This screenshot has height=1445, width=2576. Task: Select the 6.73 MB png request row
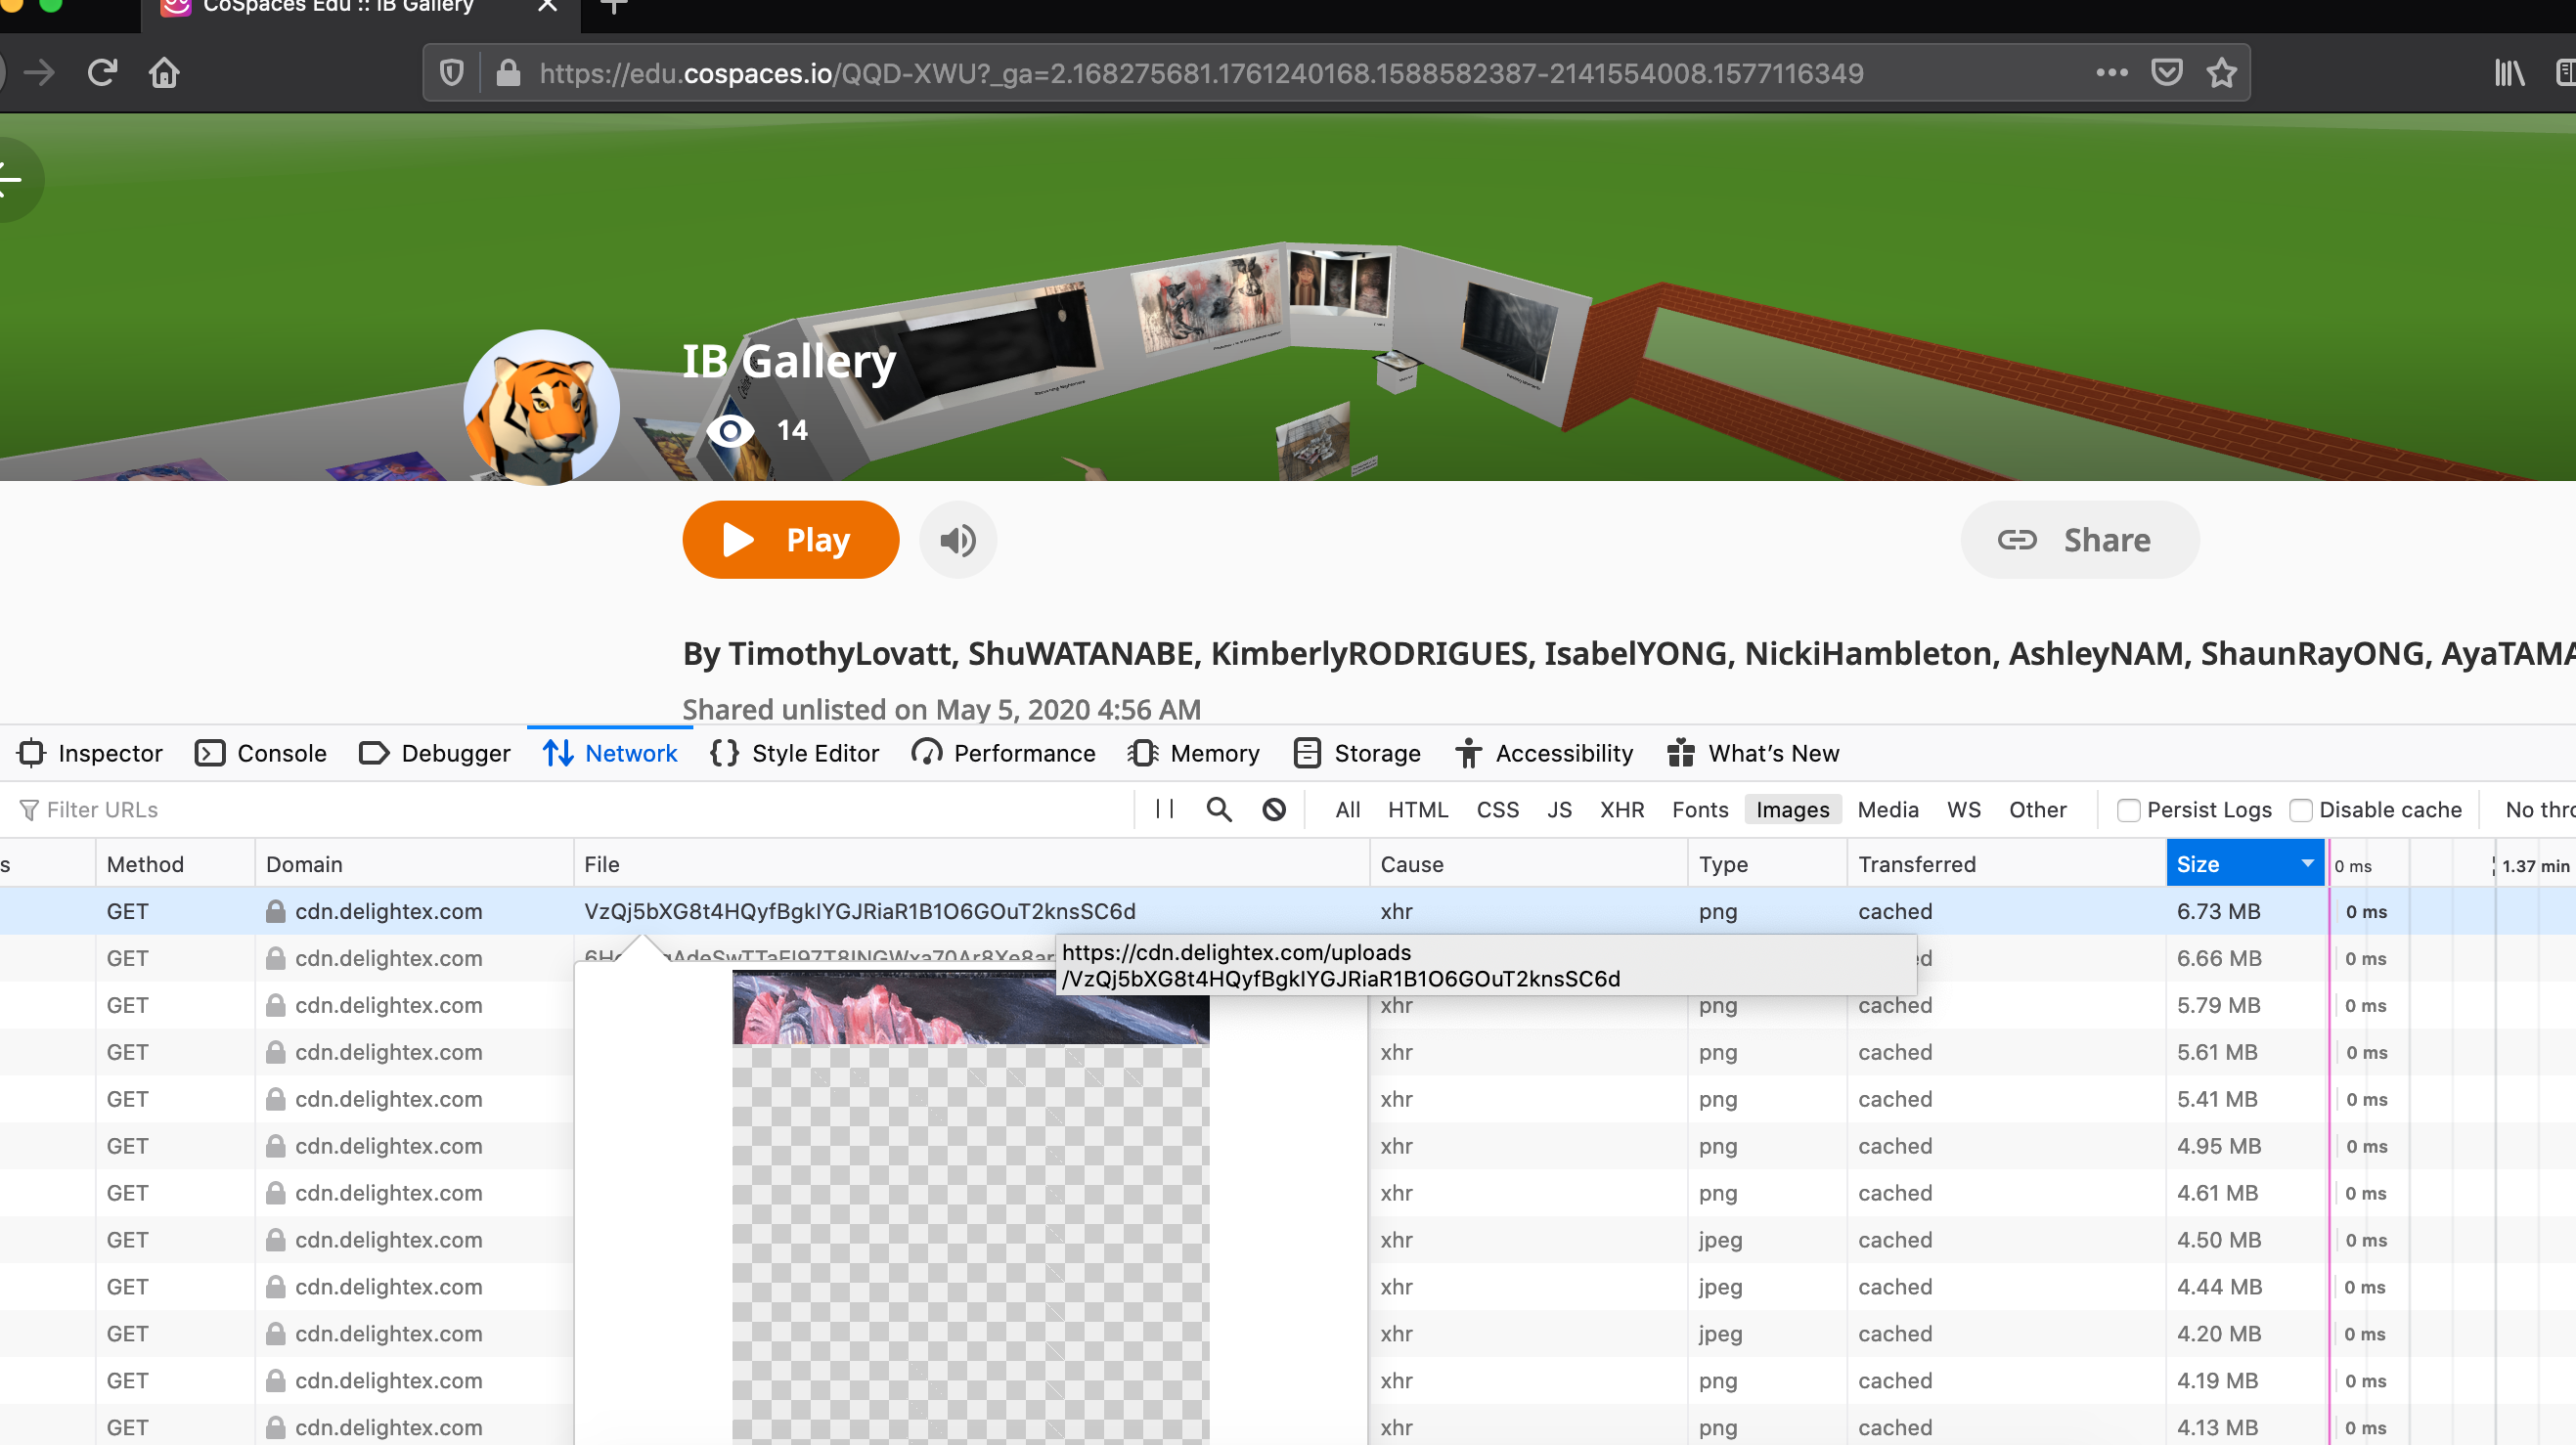tap(1288, 911)
